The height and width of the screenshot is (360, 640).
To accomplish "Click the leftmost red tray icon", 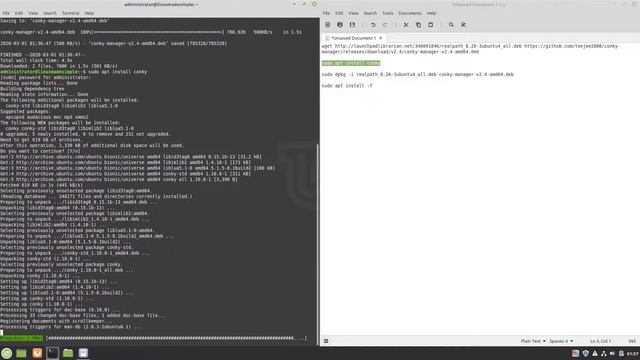I will point(575,353).
